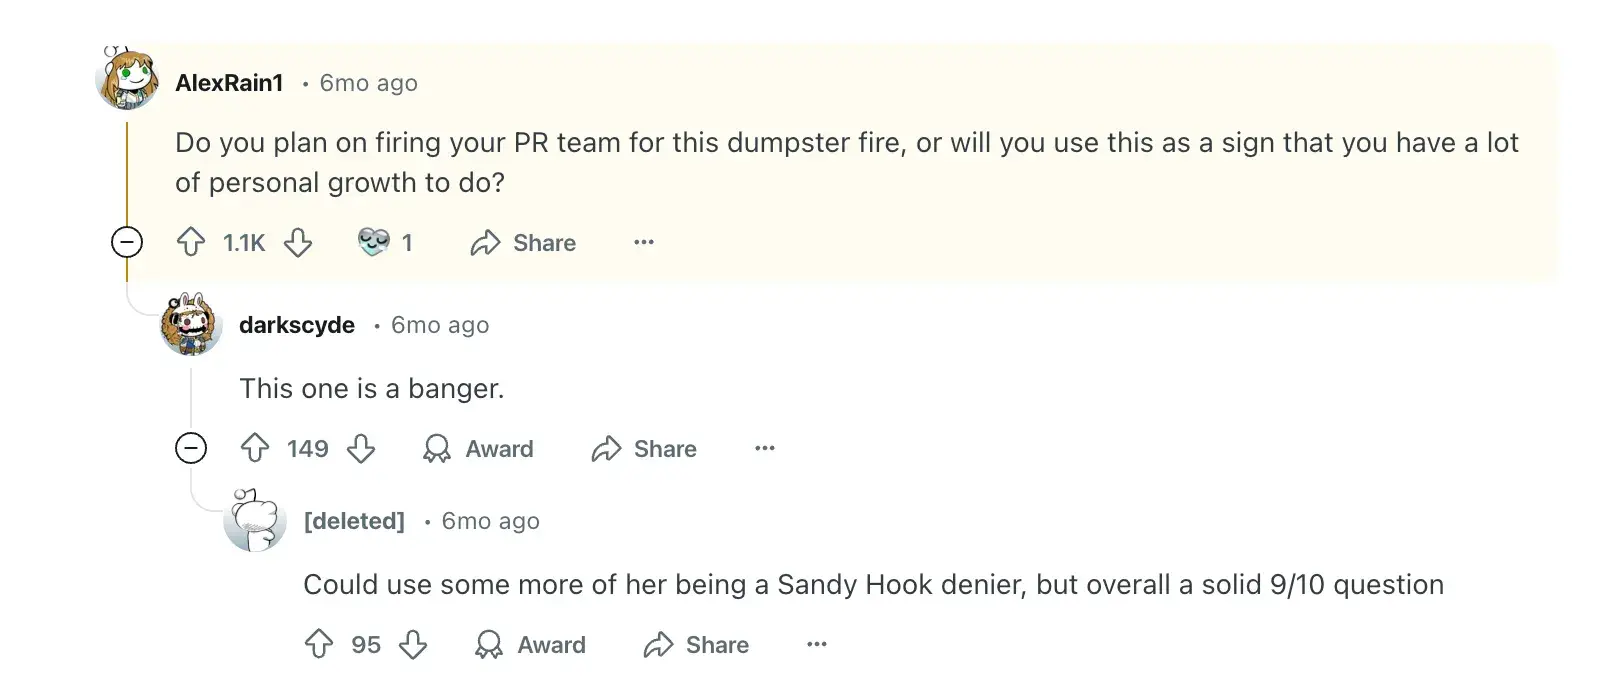
Task: Click AlexRain1's avatar image
Action: [x=127, y=78]
